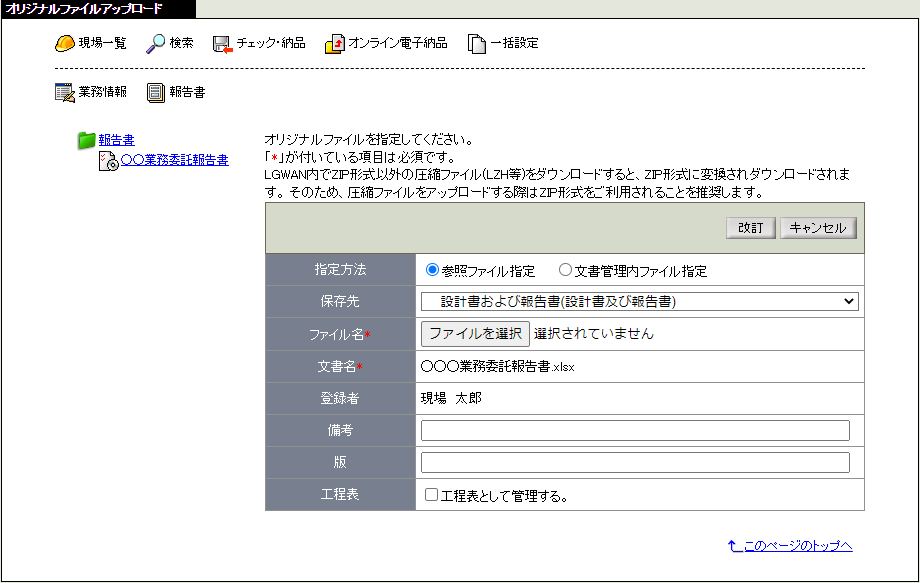Open 検索 menu label
The height and width of the screenshot is (583, 920).
pos(181,43)
